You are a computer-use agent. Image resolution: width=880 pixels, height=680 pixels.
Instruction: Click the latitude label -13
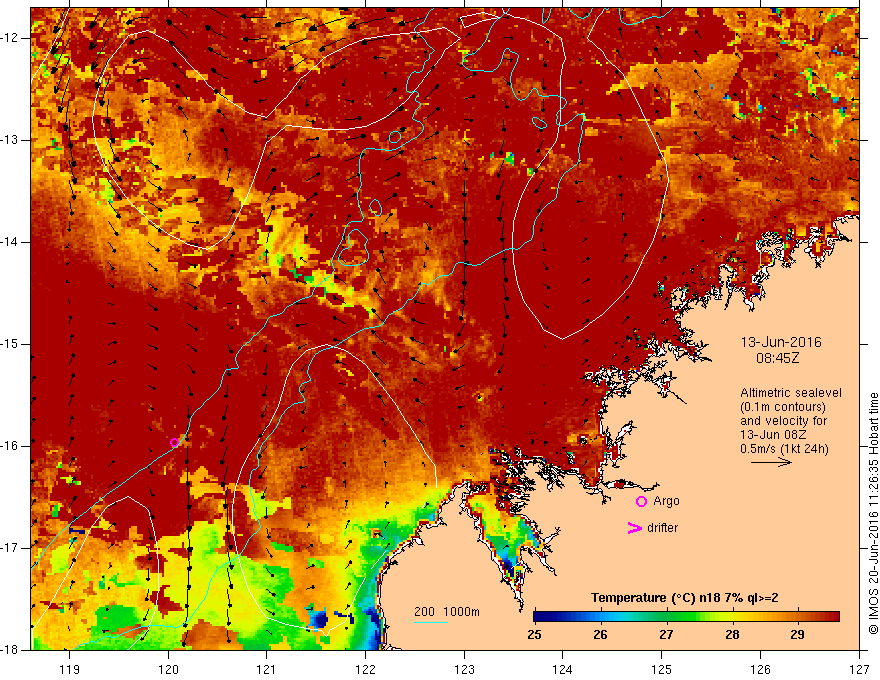[11, 140]
